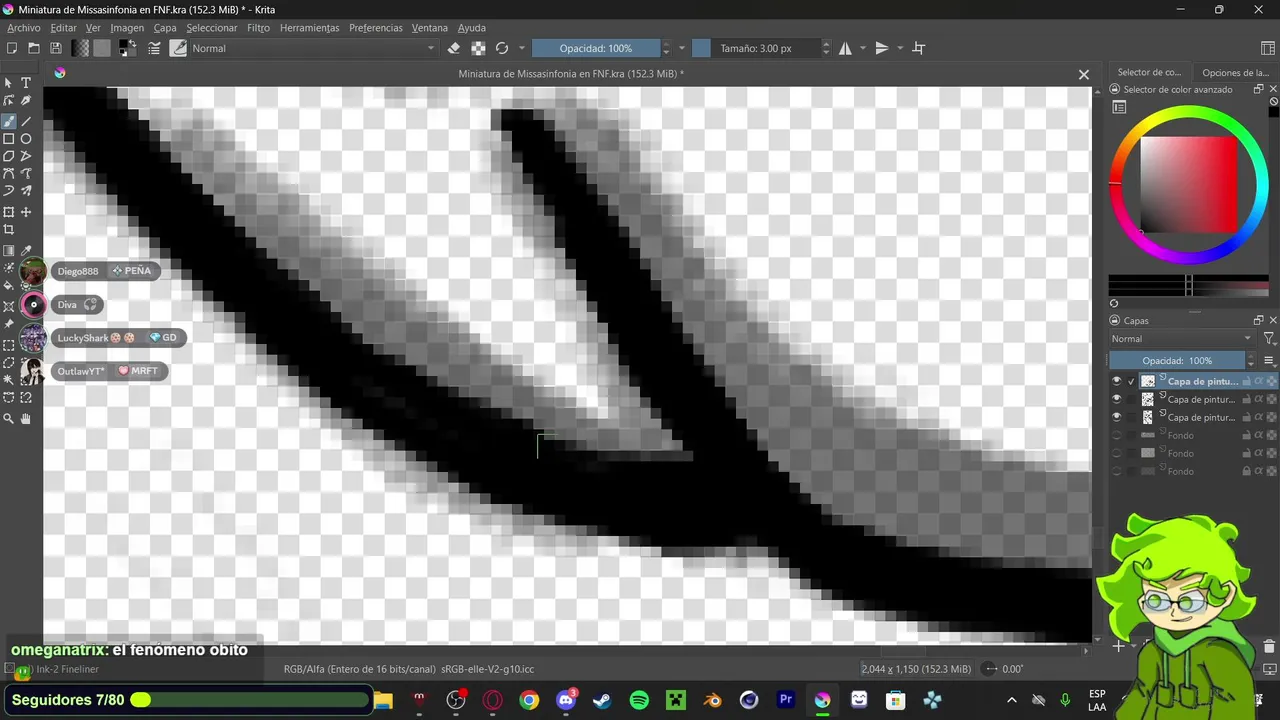Select the Freehand brush tool
This screenshot has width=1280, height=720.
coord(9,121)
